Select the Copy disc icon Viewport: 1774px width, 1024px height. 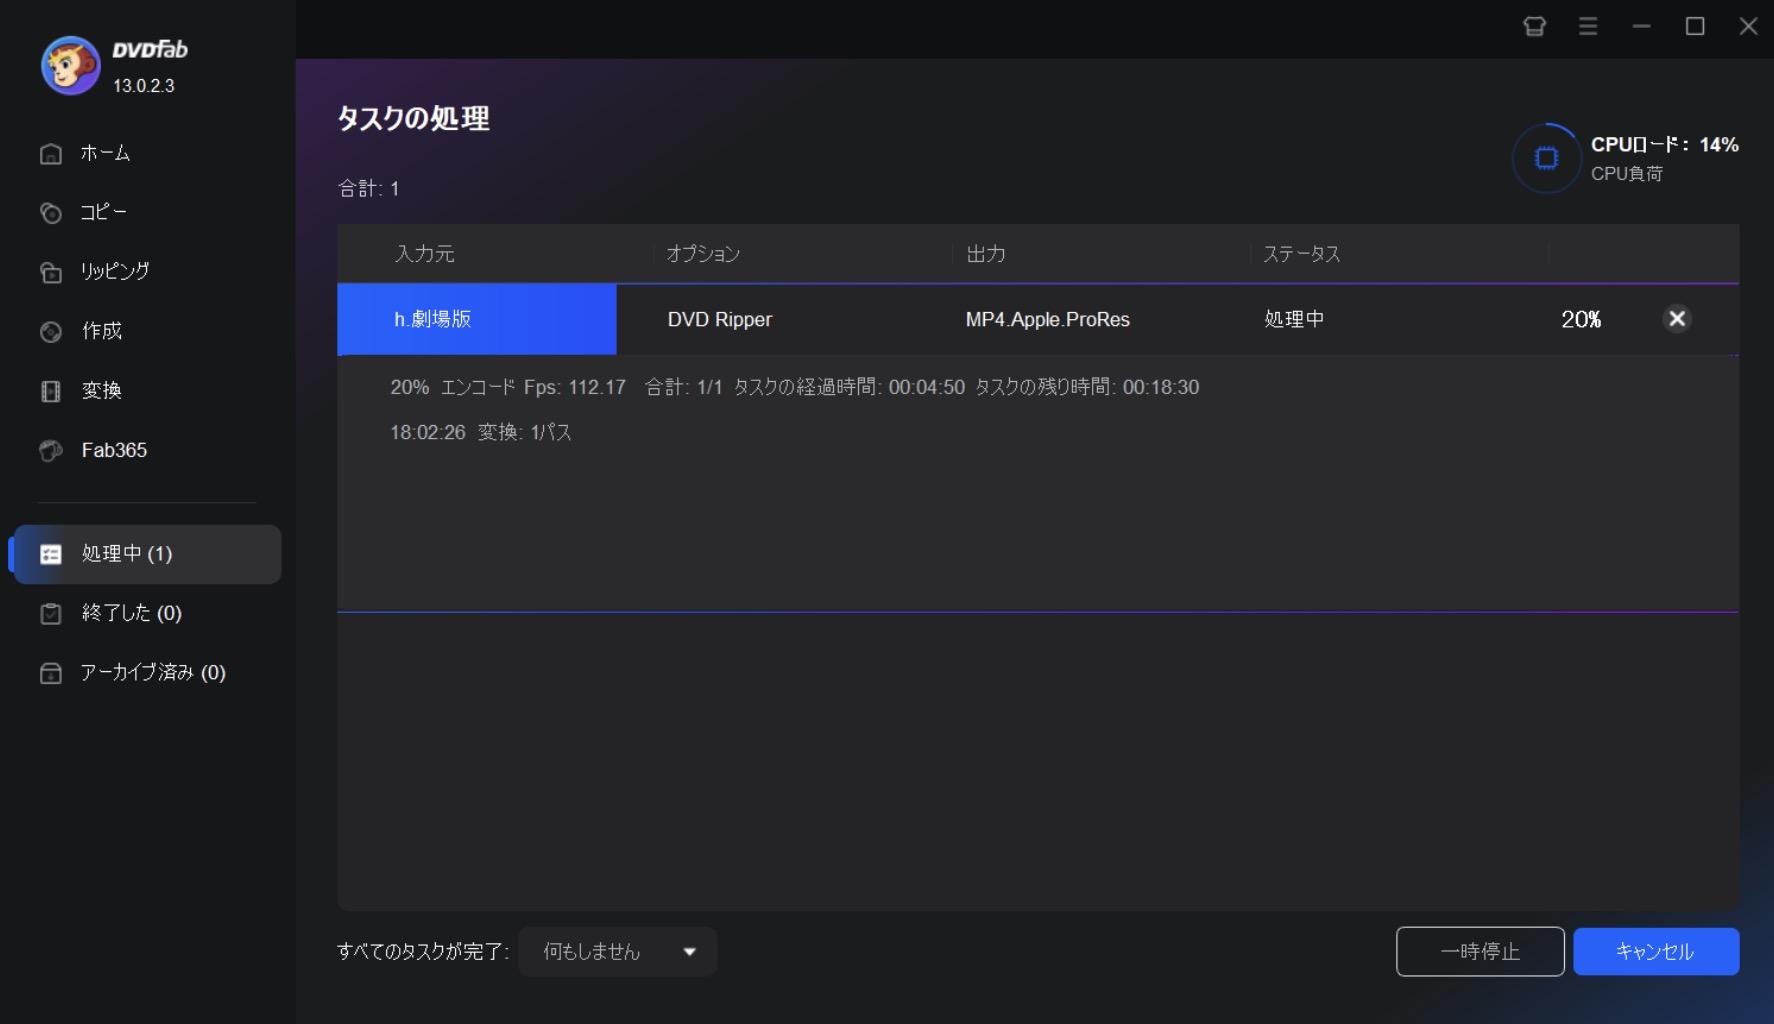point(51,213)
